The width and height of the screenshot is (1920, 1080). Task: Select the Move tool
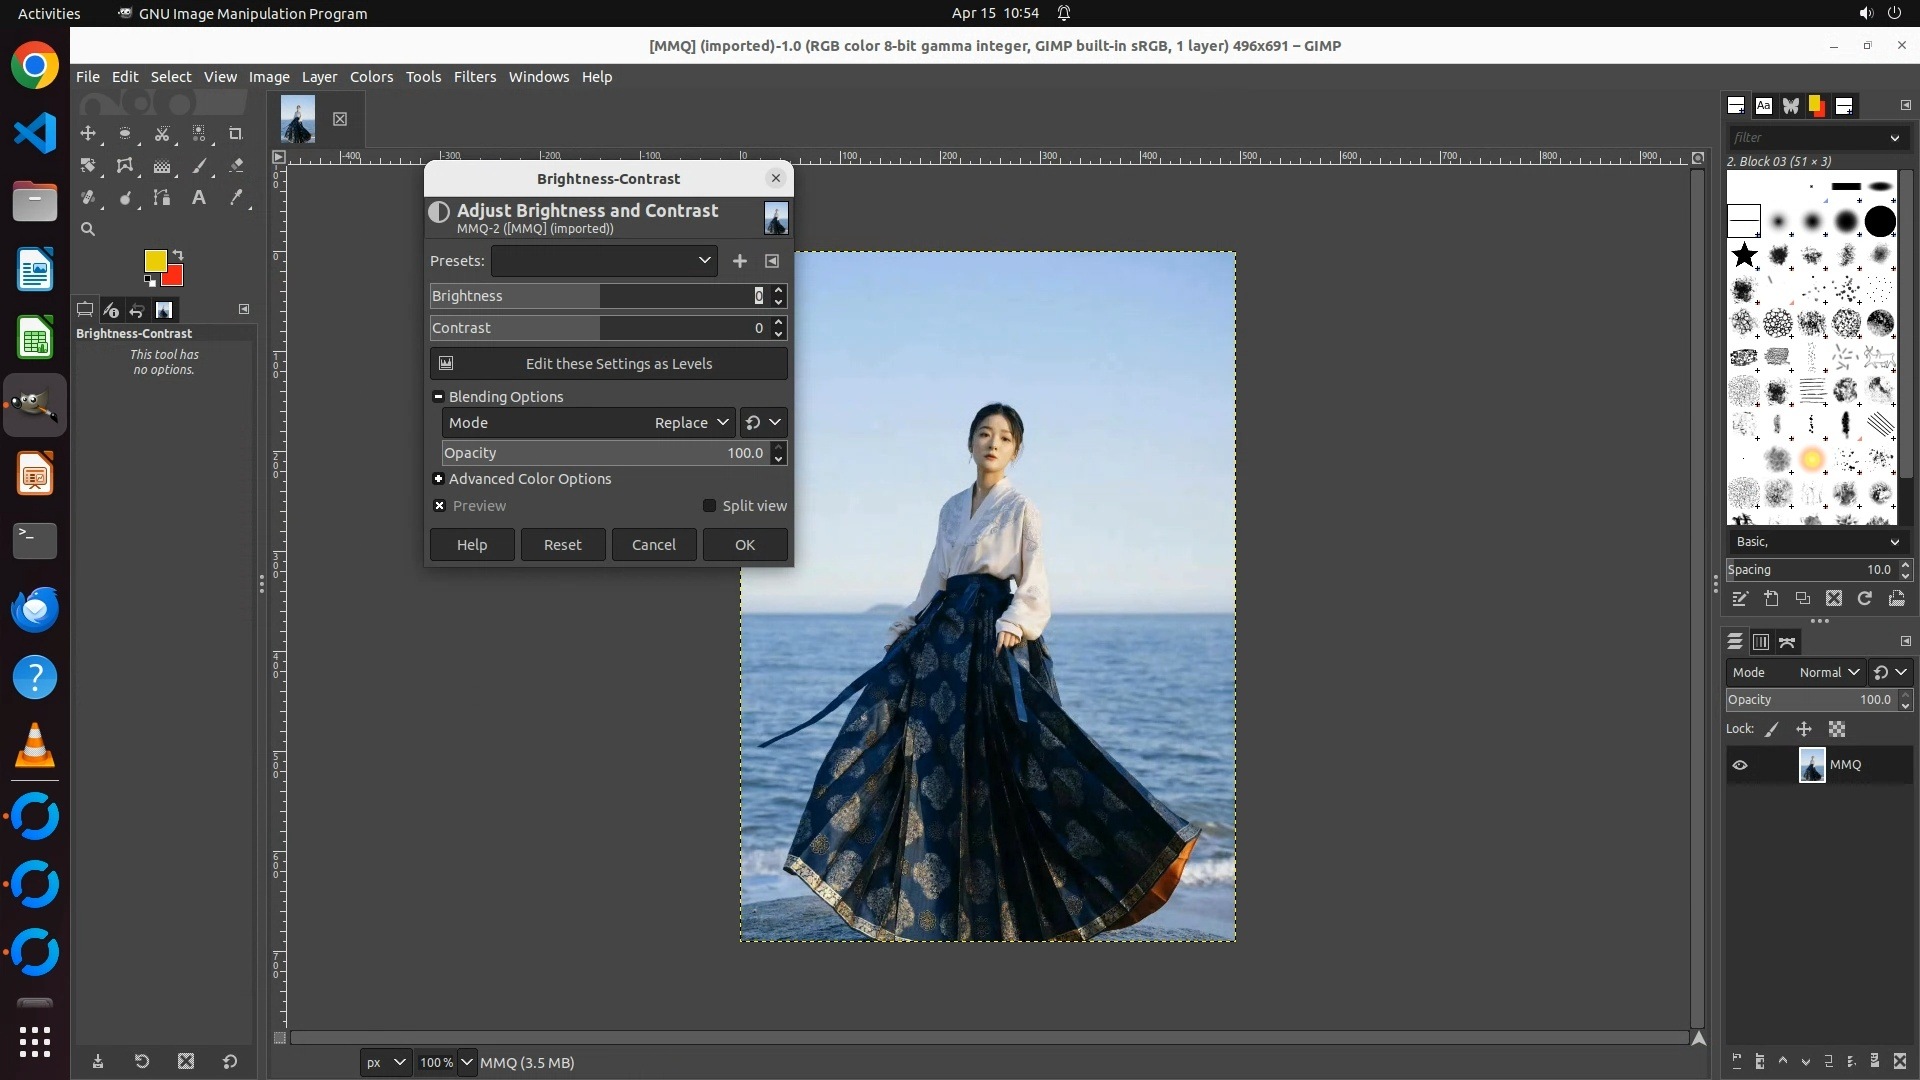[88, 133]
